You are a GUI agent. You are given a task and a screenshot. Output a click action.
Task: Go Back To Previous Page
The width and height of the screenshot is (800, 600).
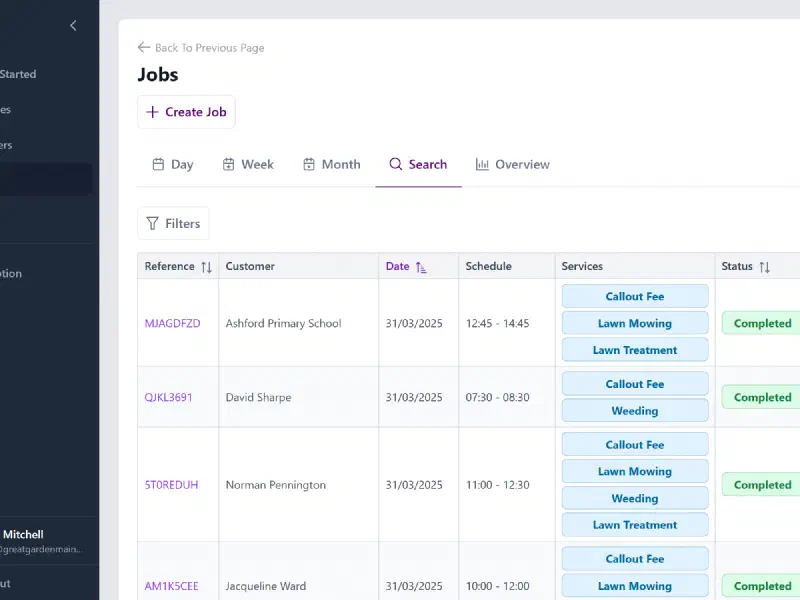tap(201, 47)
